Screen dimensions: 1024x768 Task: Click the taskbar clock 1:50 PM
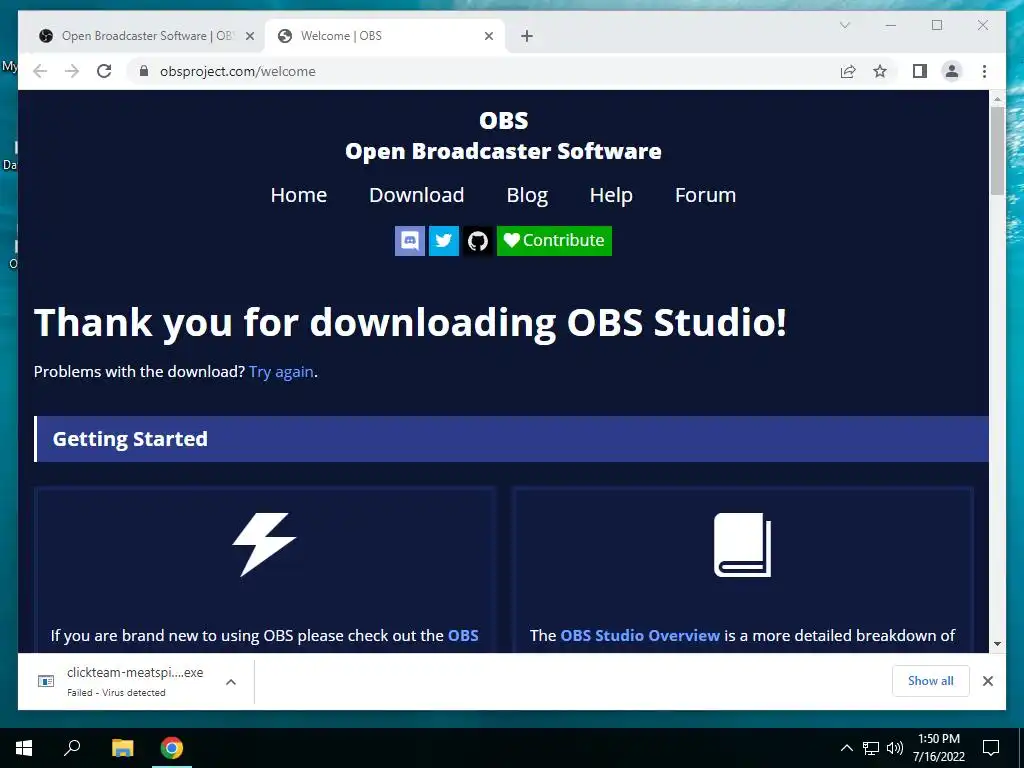coord(939,739)
